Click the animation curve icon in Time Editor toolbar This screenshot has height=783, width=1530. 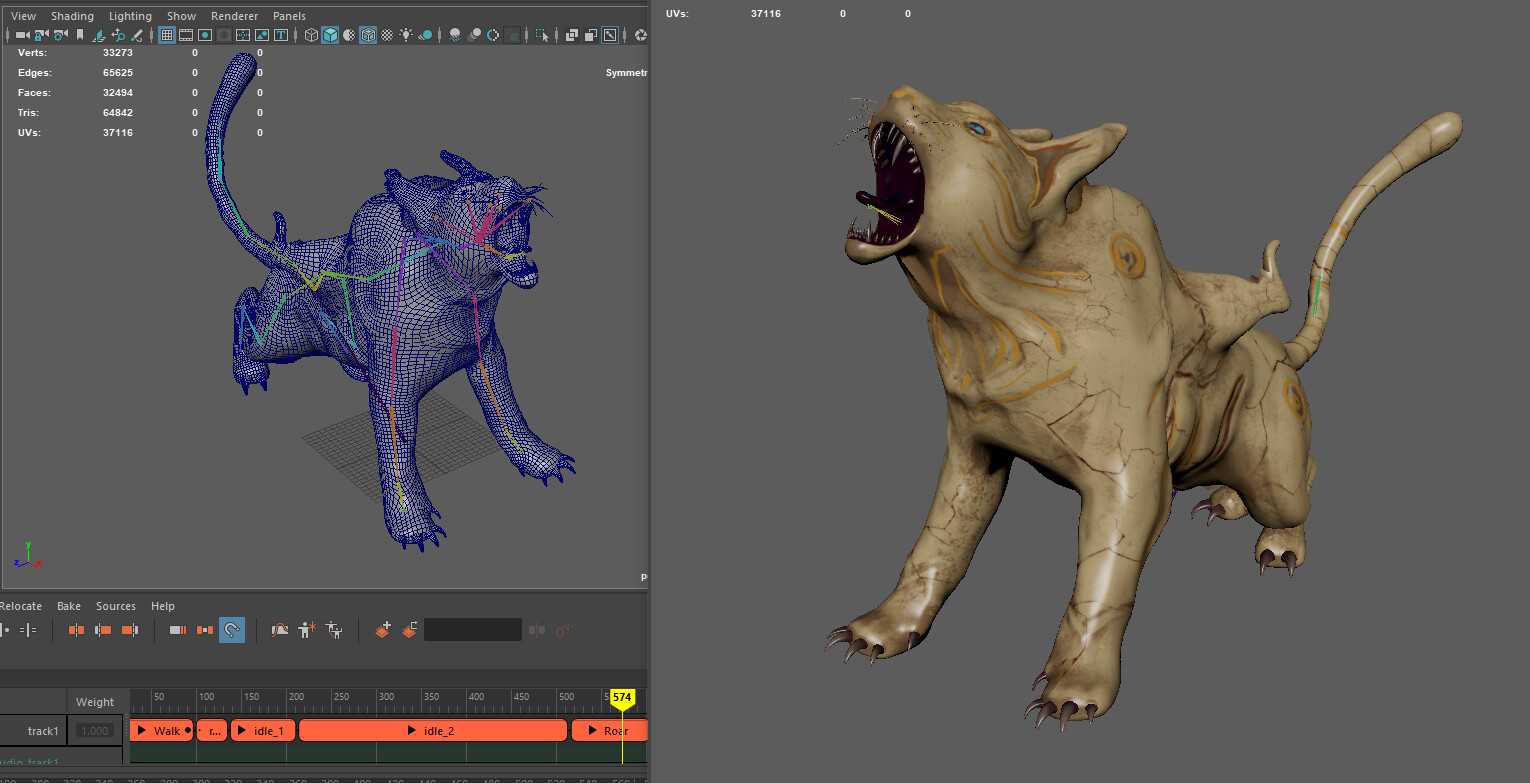coord(279,630)
